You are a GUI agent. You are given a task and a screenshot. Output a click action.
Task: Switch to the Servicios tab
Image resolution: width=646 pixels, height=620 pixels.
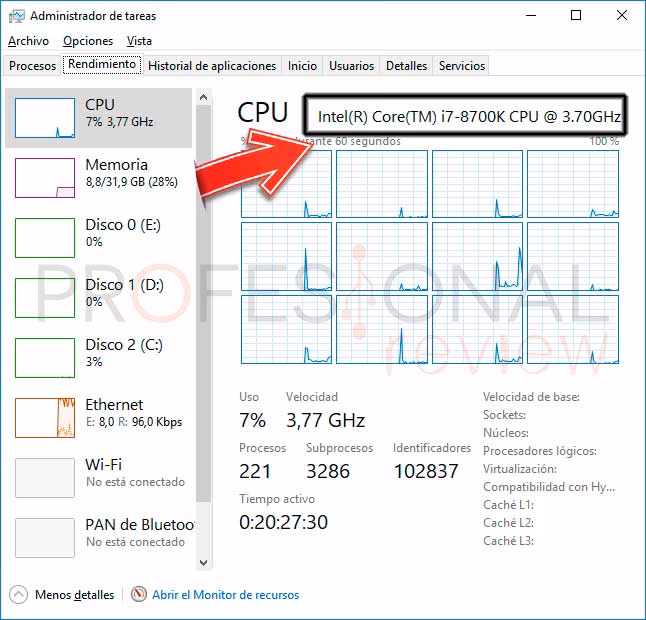462,66
